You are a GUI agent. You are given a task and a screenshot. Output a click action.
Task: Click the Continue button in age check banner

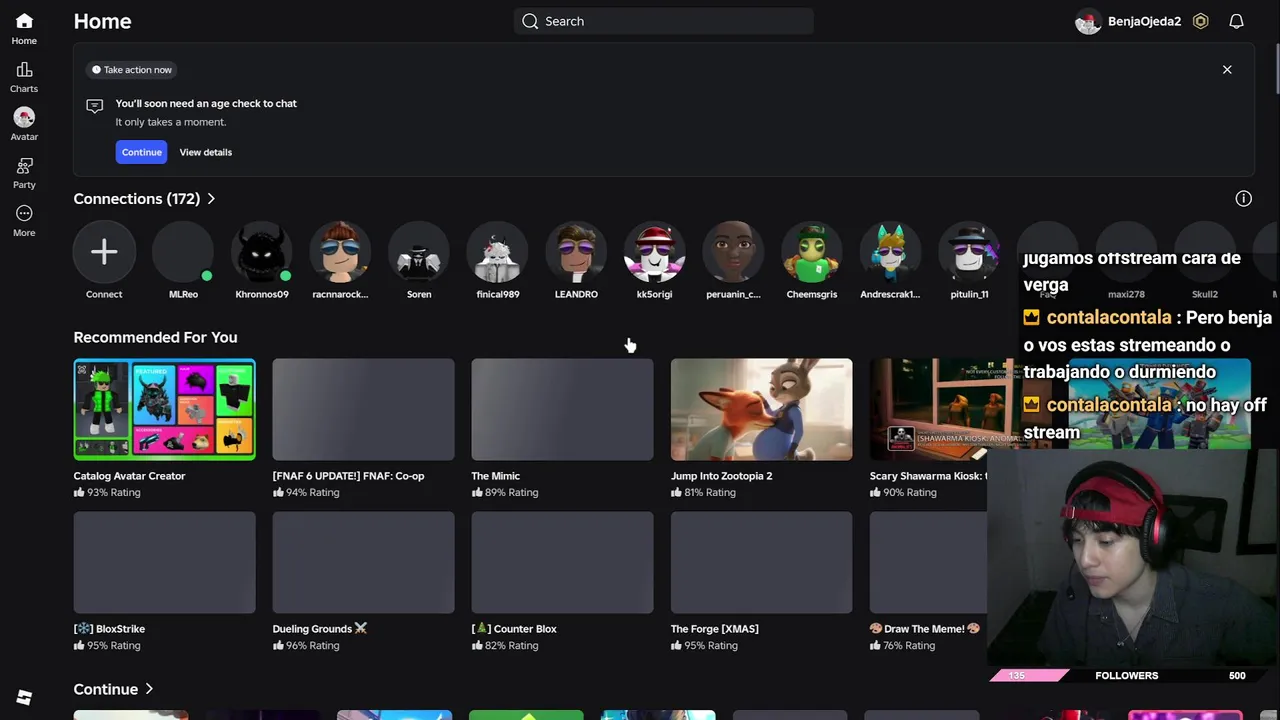pos(141,152)
